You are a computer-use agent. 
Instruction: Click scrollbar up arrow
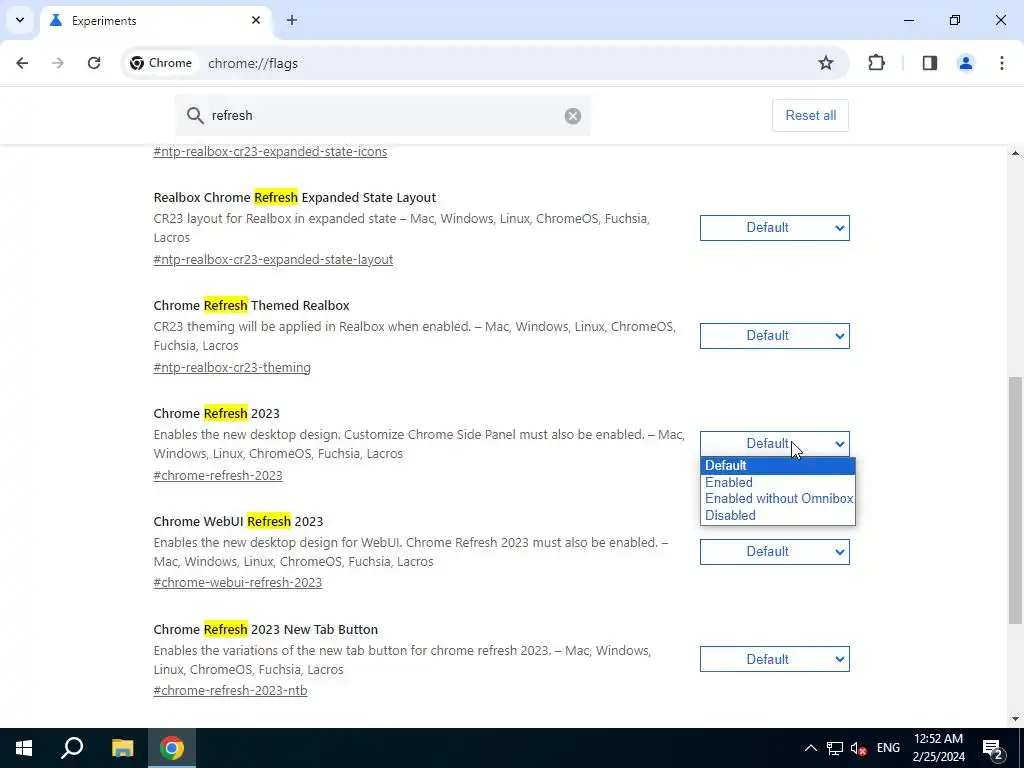tap(1015, 153)
